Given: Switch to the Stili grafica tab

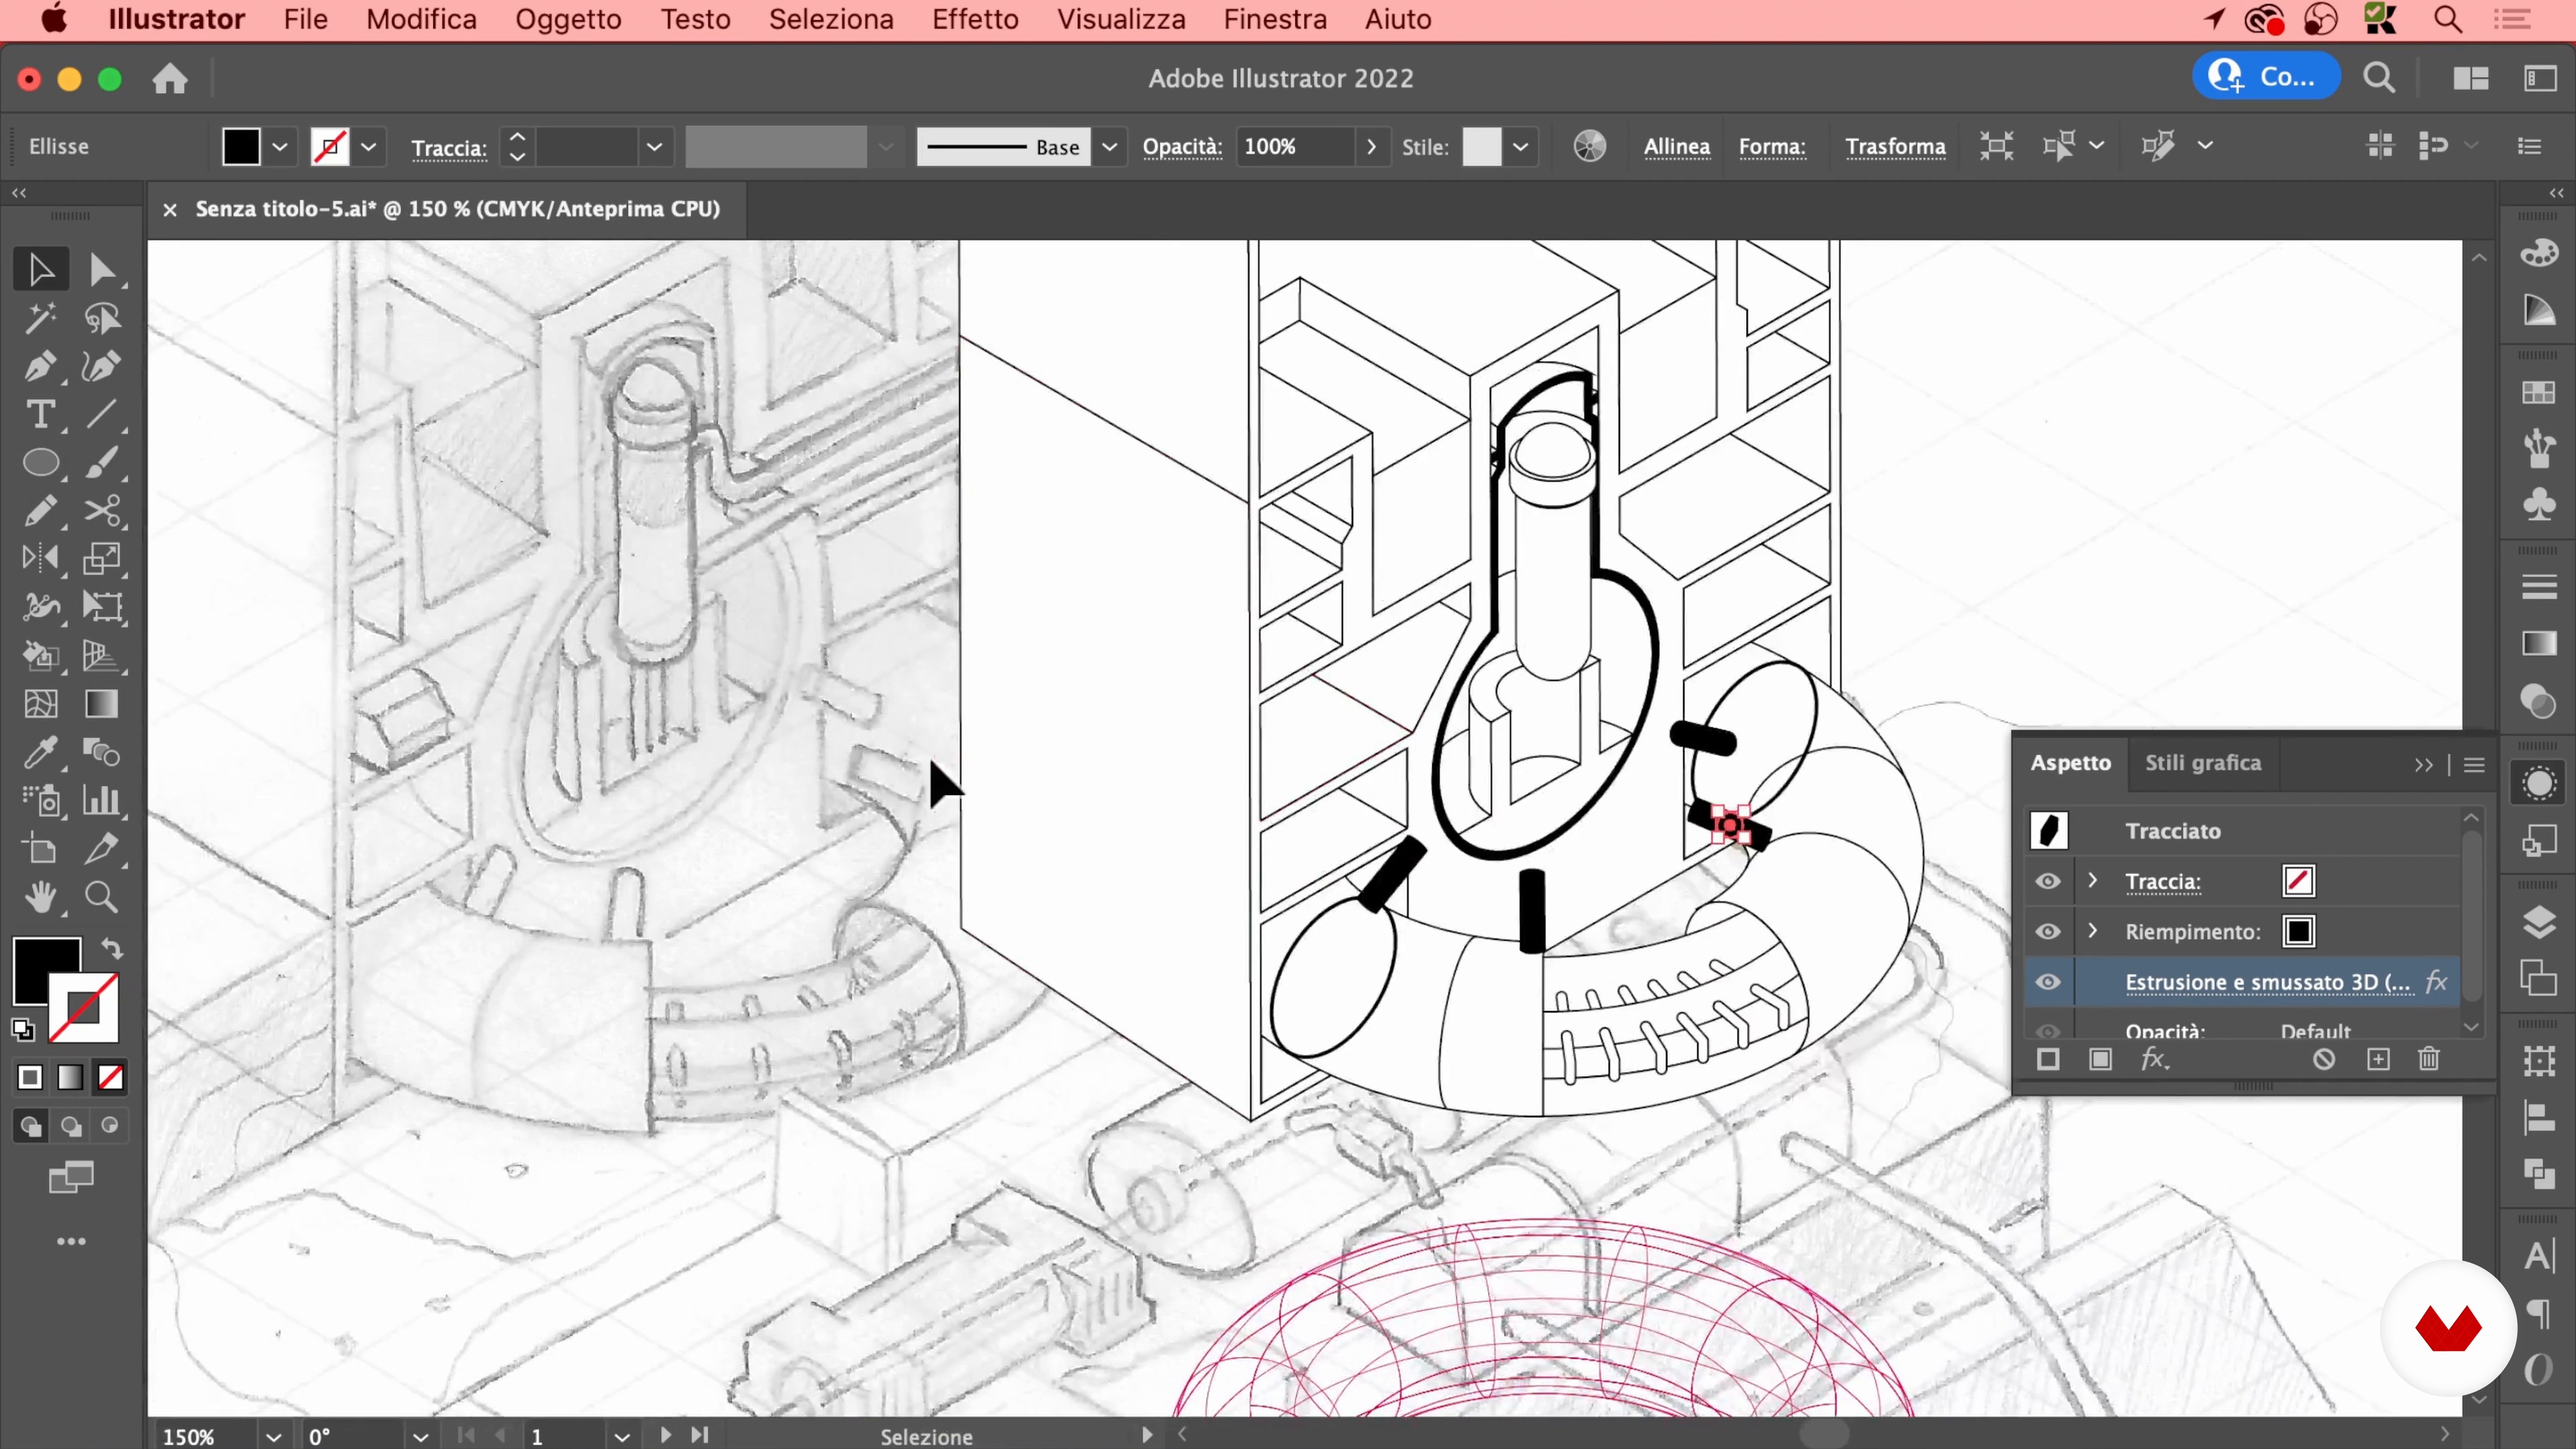Looking at the screenshot, I should [2203, 763].
